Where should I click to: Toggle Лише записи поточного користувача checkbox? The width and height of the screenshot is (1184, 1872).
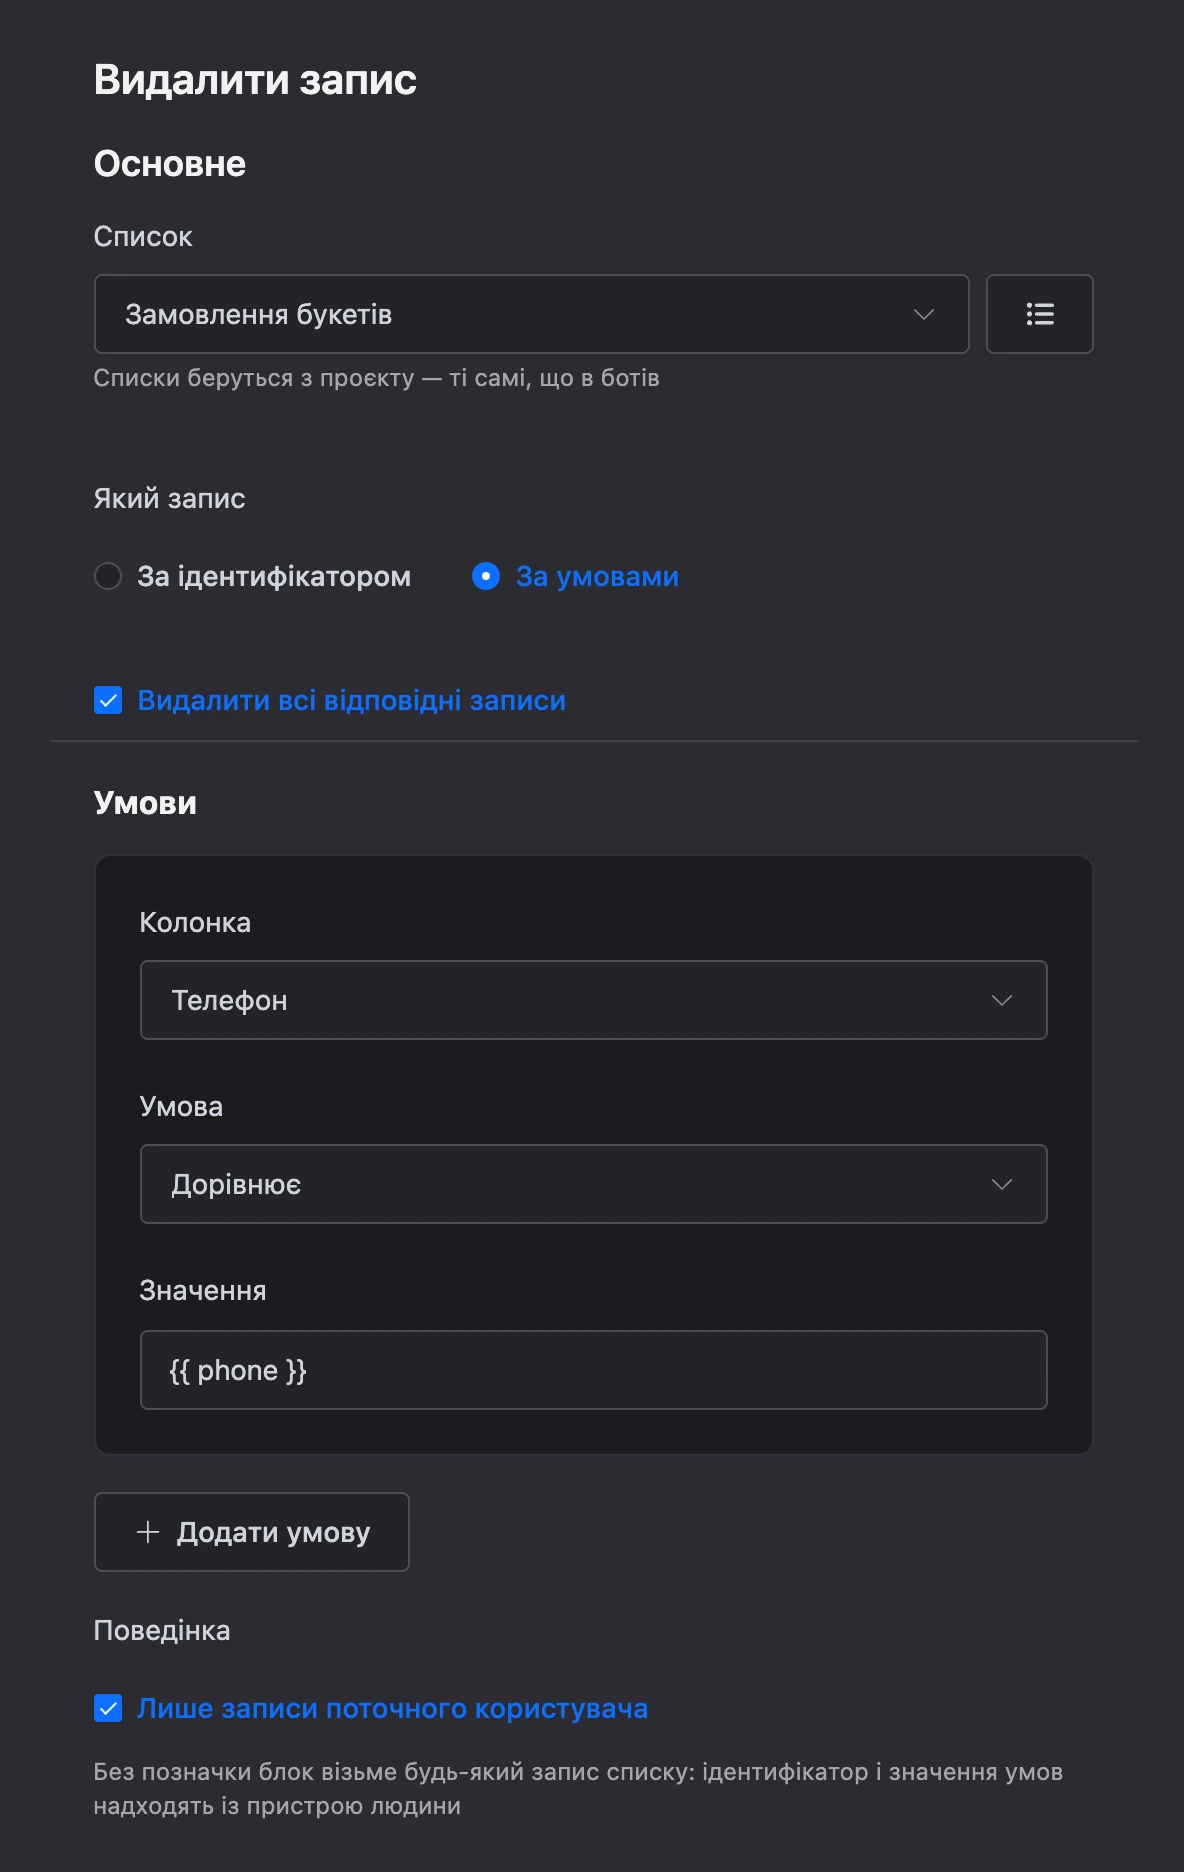click(108, 1708)
